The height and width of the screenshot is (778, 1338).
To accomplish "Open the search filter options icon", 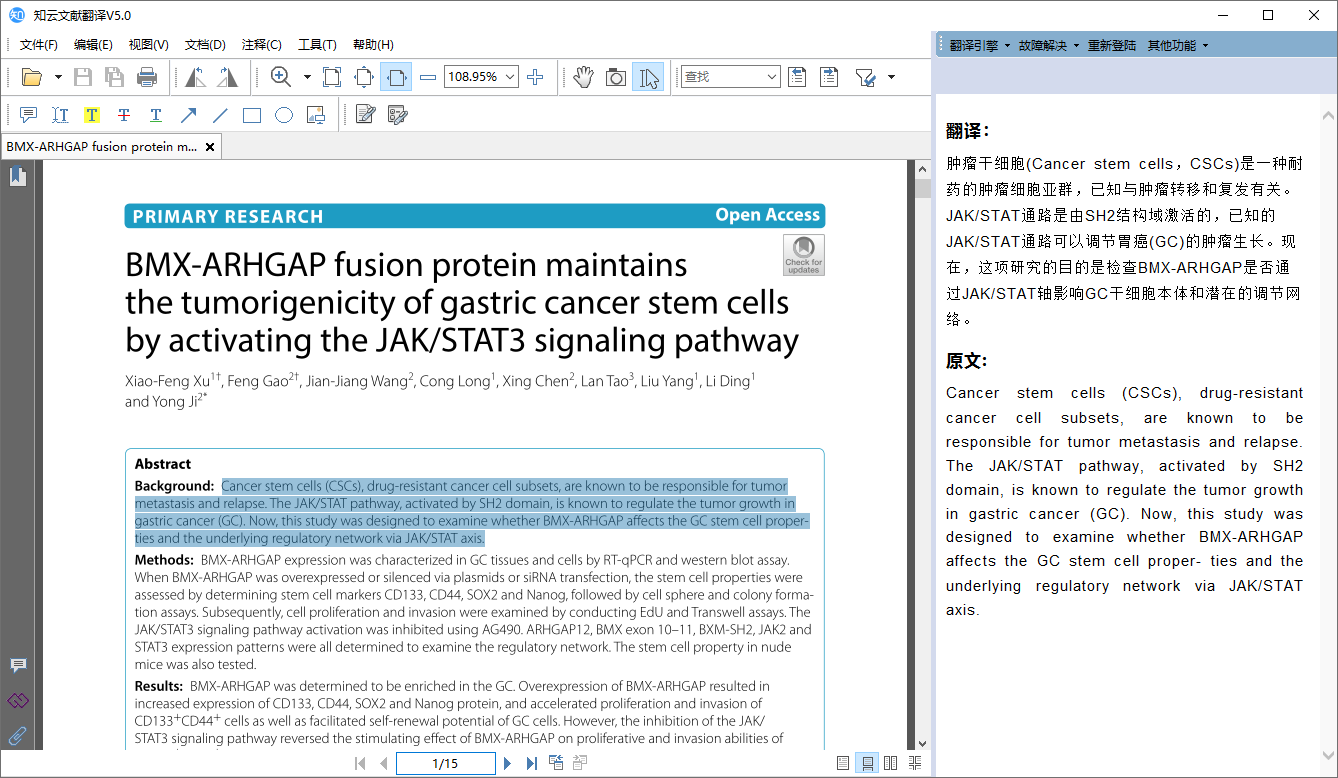I will coord(866,77).
